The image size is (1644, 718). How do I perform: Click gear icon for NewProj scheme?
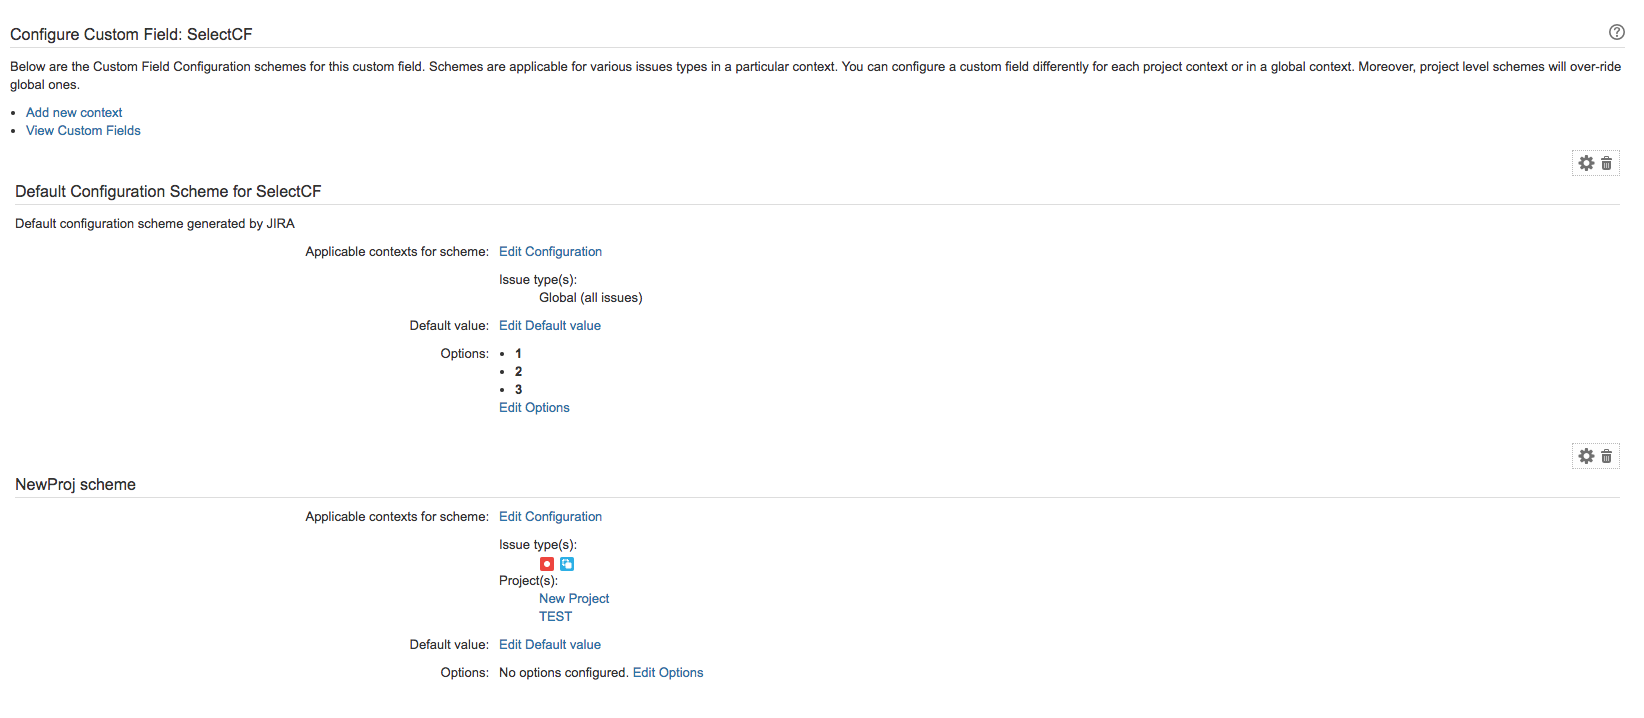1586,456
